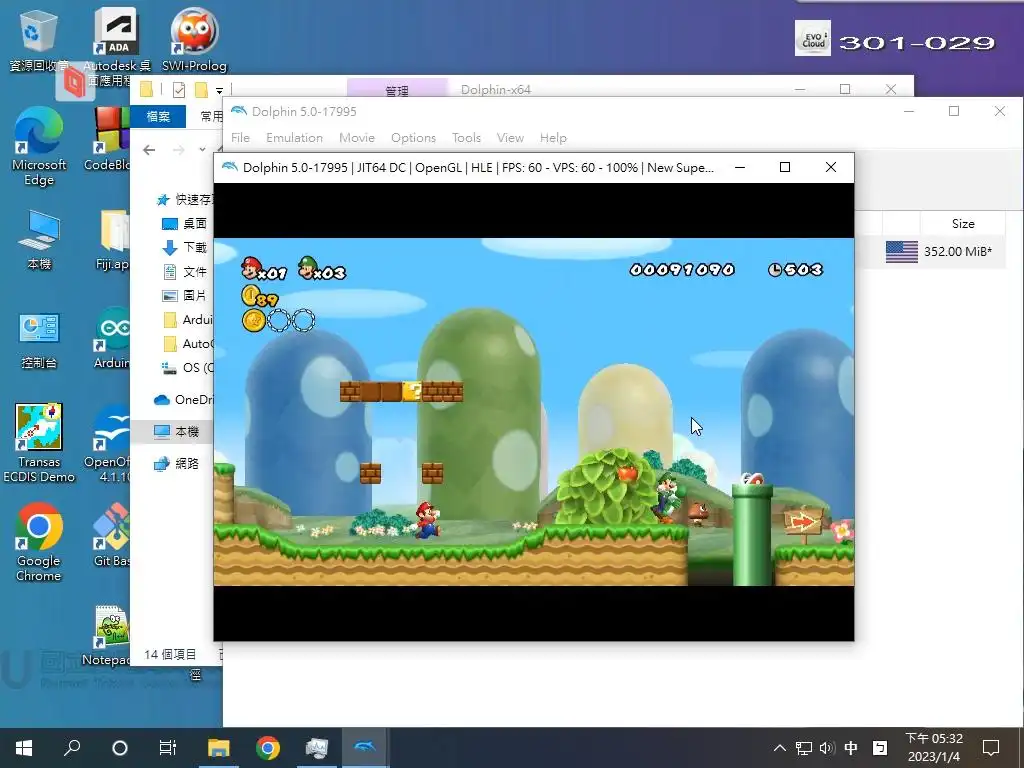Select 快速存取 in Explorer sidebar
This screenshot has width=1024, height=768.
click(186, 199)
